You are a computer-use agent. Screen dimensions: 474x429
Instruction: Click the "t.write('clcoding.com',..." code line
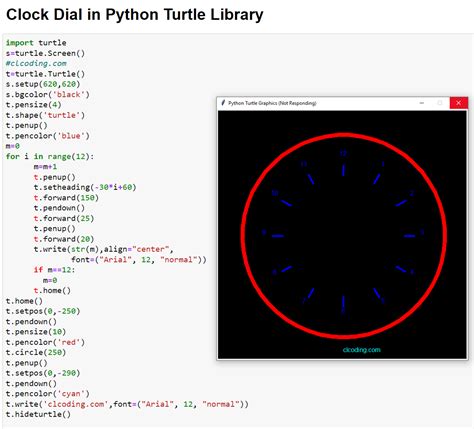coord(127,404)
